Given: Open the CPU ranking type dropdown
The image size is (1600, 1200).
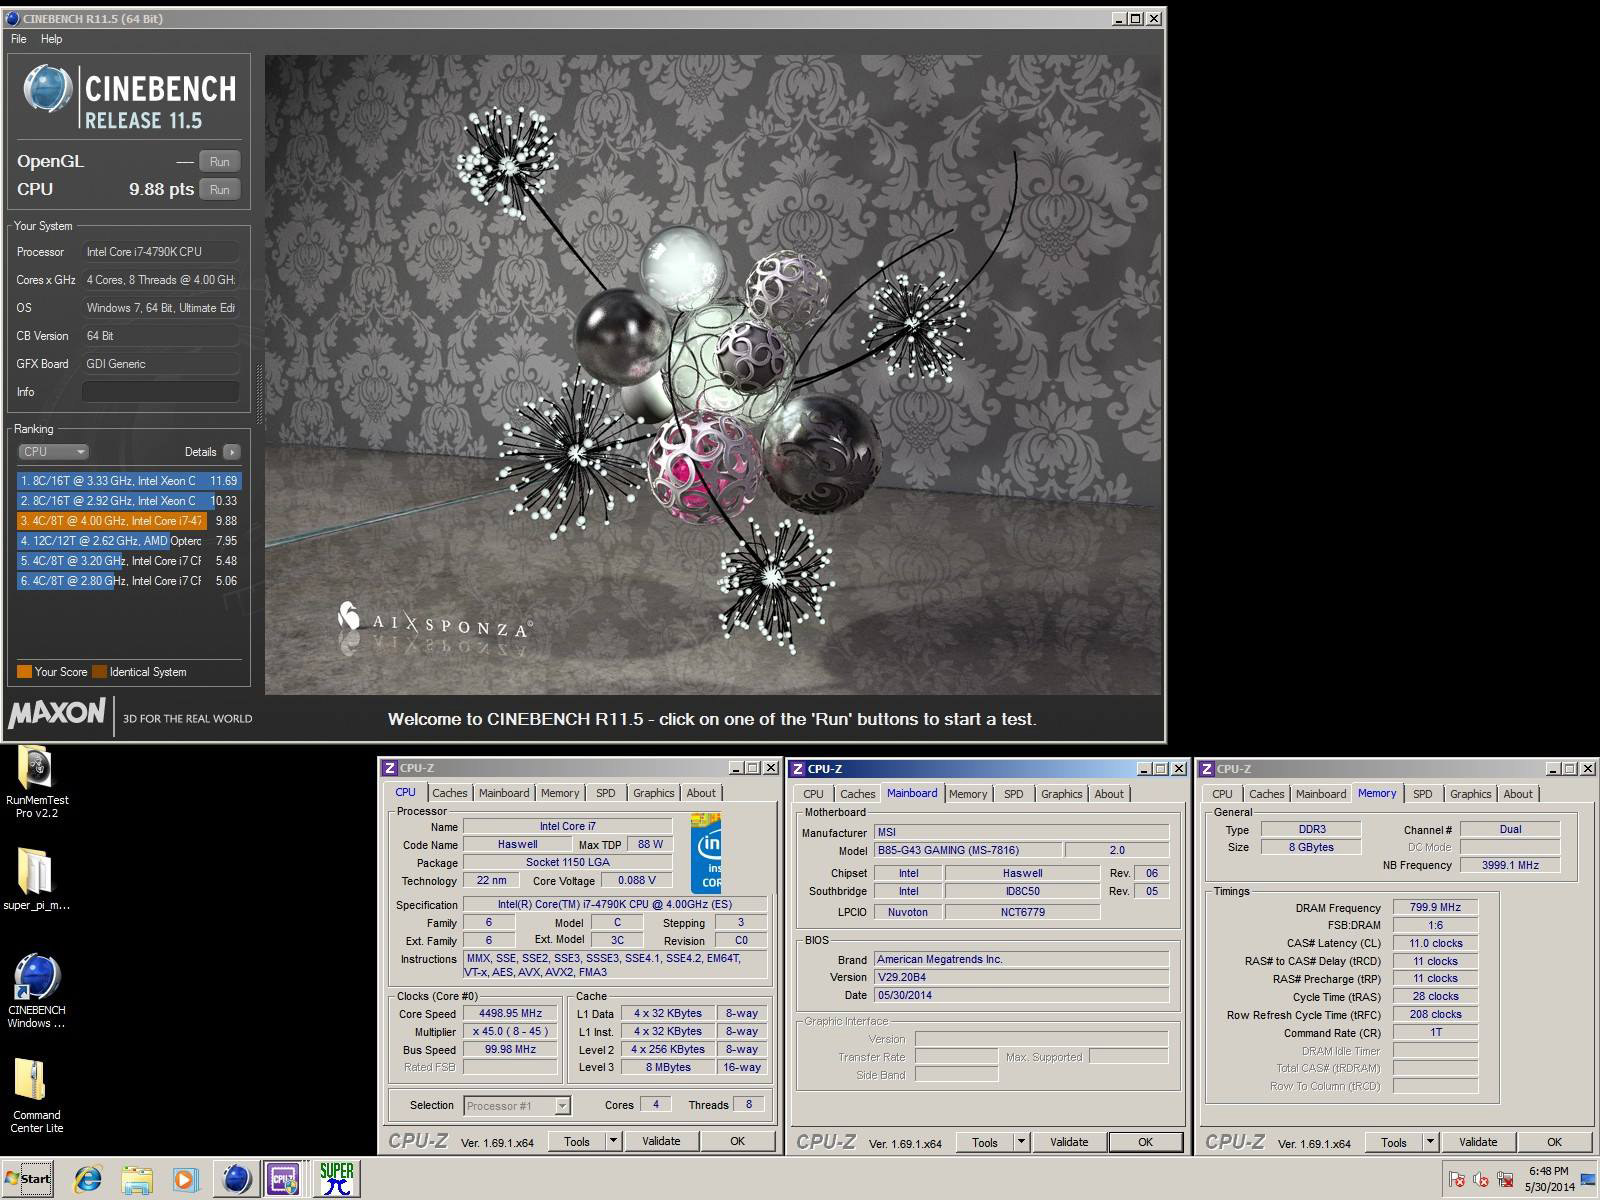Looking at the screenshot, I should point(54,452).
